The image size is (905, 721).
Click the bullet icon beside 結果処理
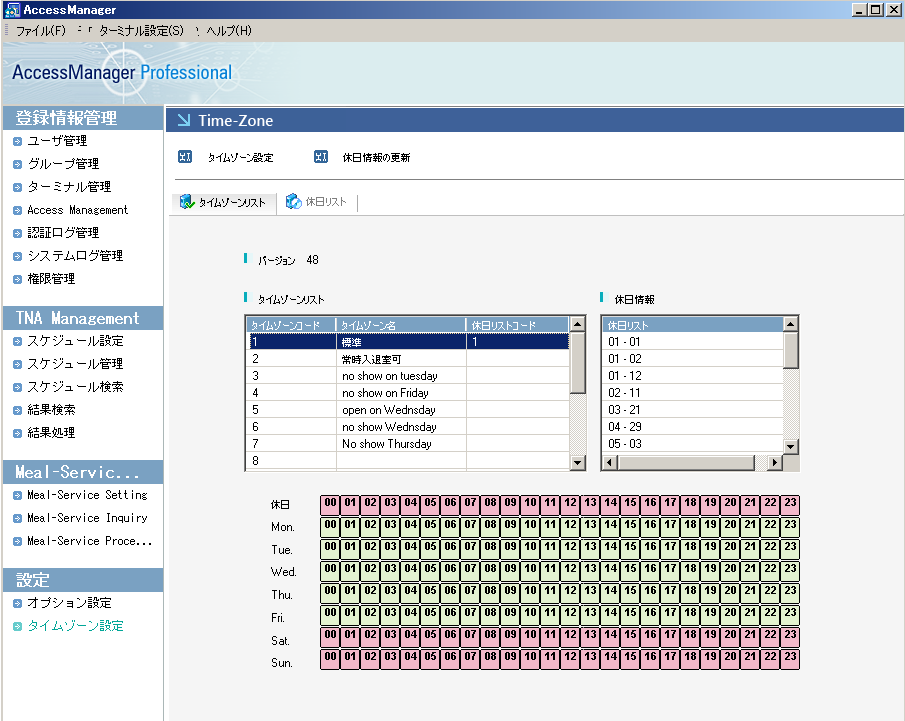tap(17, 434)
